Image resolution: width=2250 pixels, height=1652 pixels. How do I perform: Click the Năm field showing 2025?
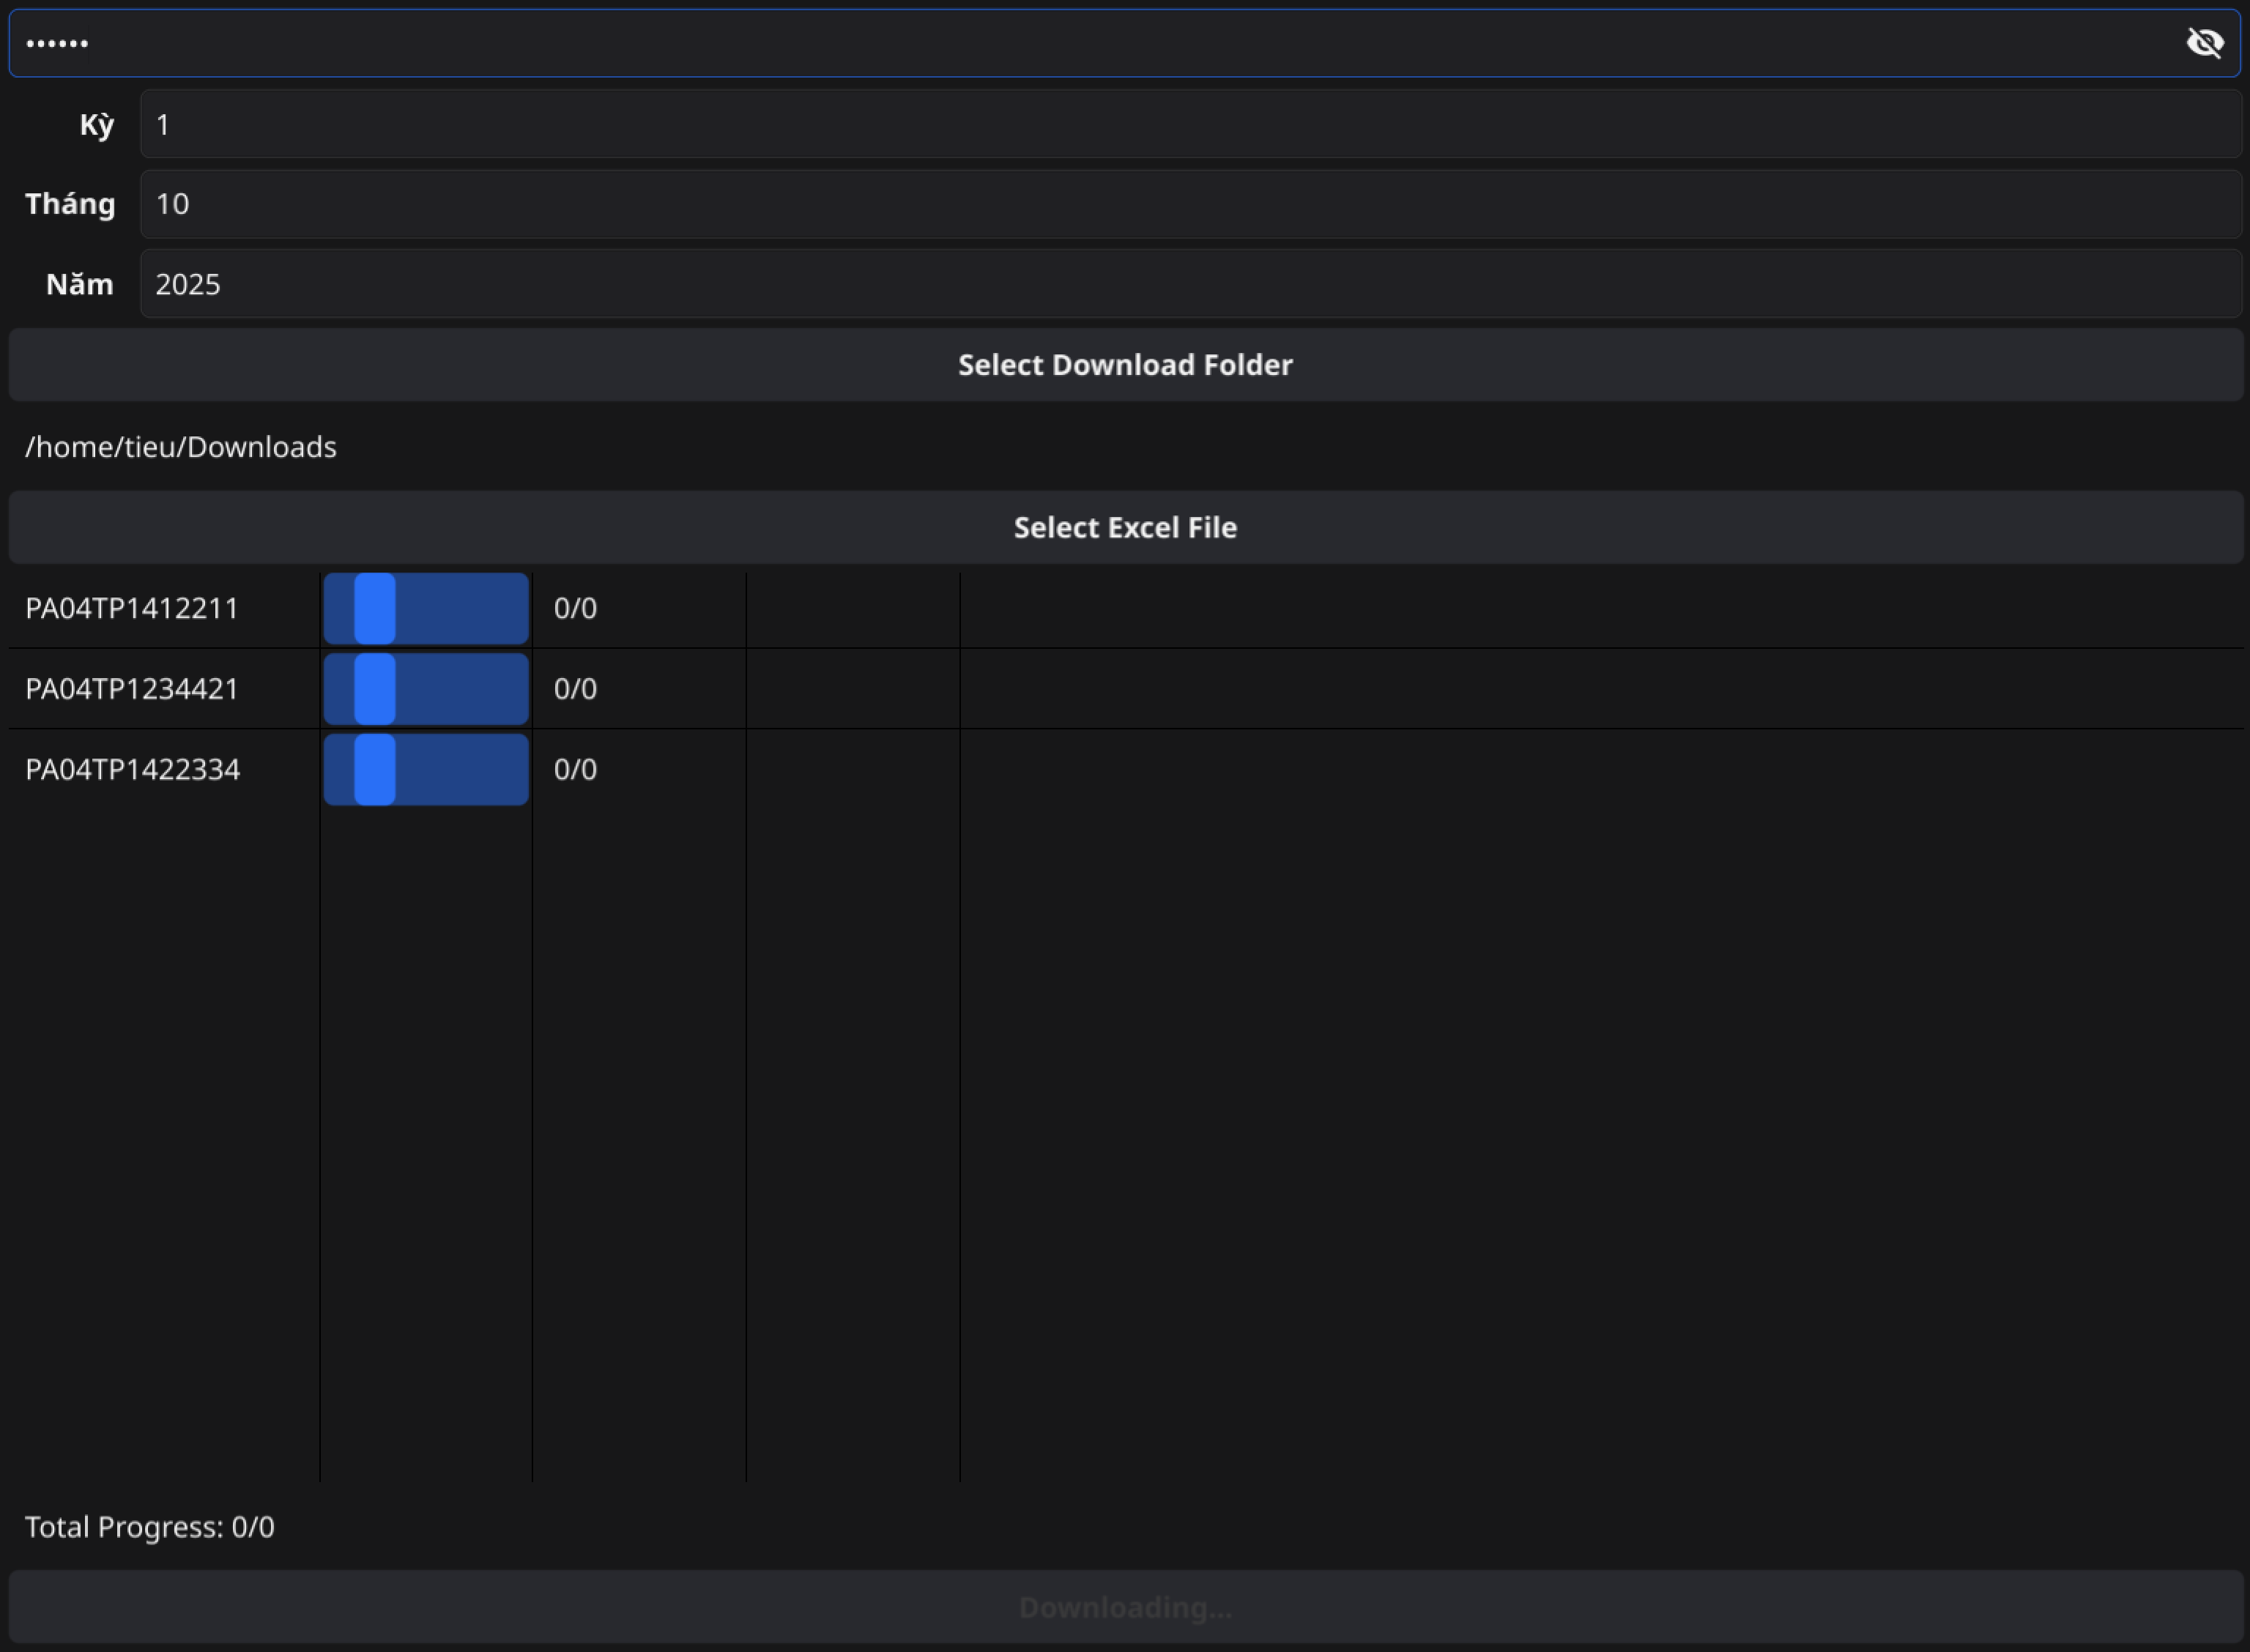click(x=1190, y=284)
